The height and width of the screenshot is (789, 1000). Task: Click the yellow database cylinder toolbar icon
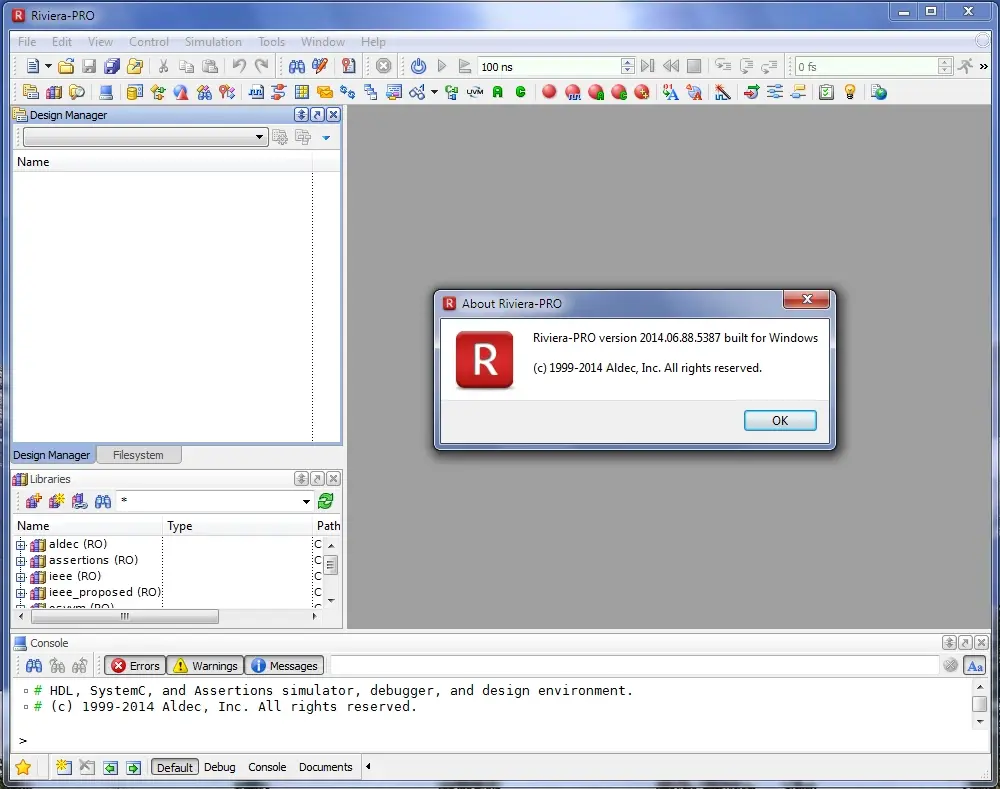click(x=135, y=92)
